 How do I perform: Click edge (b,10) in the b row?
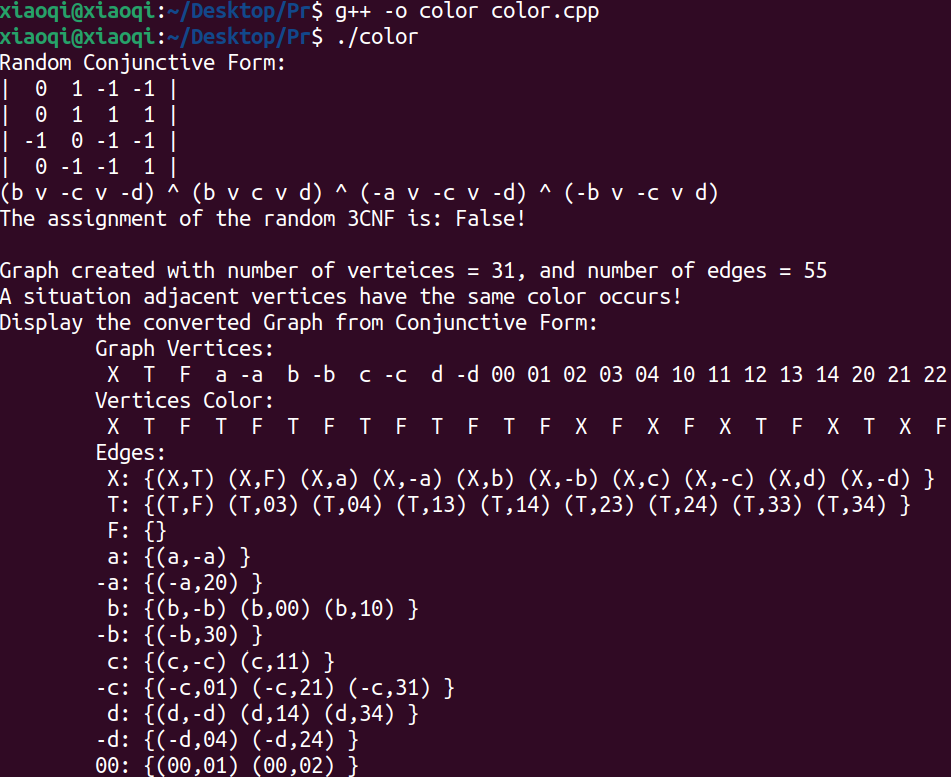[x=359, y=608]
